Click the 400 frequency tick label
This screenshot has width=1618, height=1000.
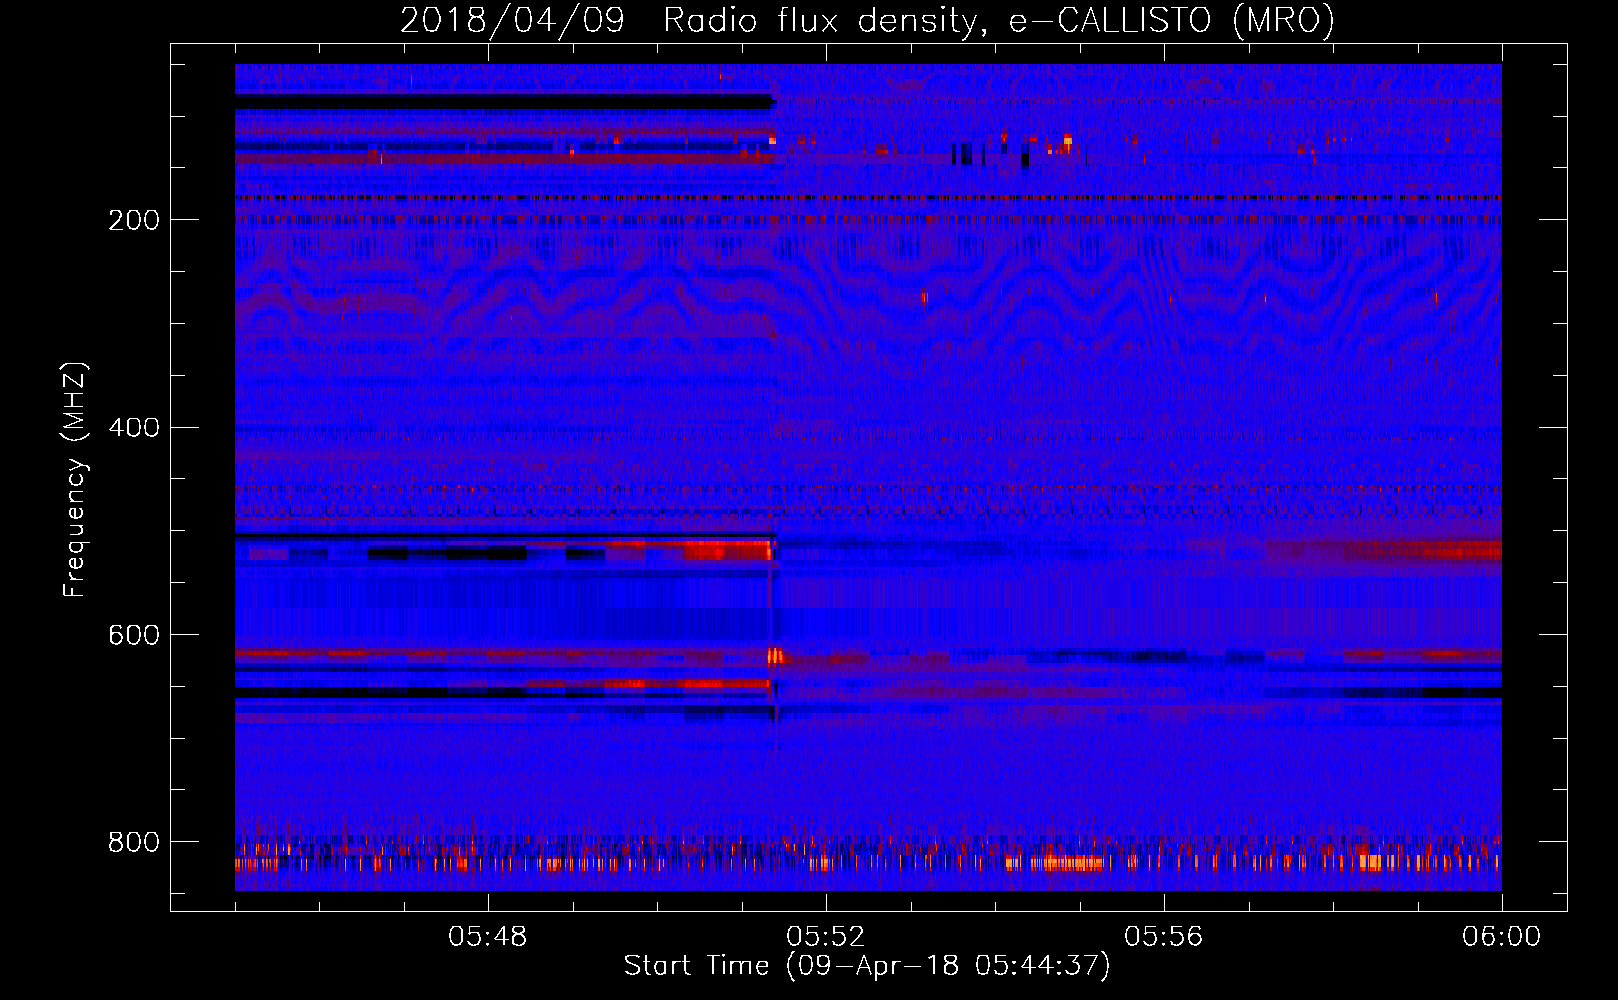134,428
